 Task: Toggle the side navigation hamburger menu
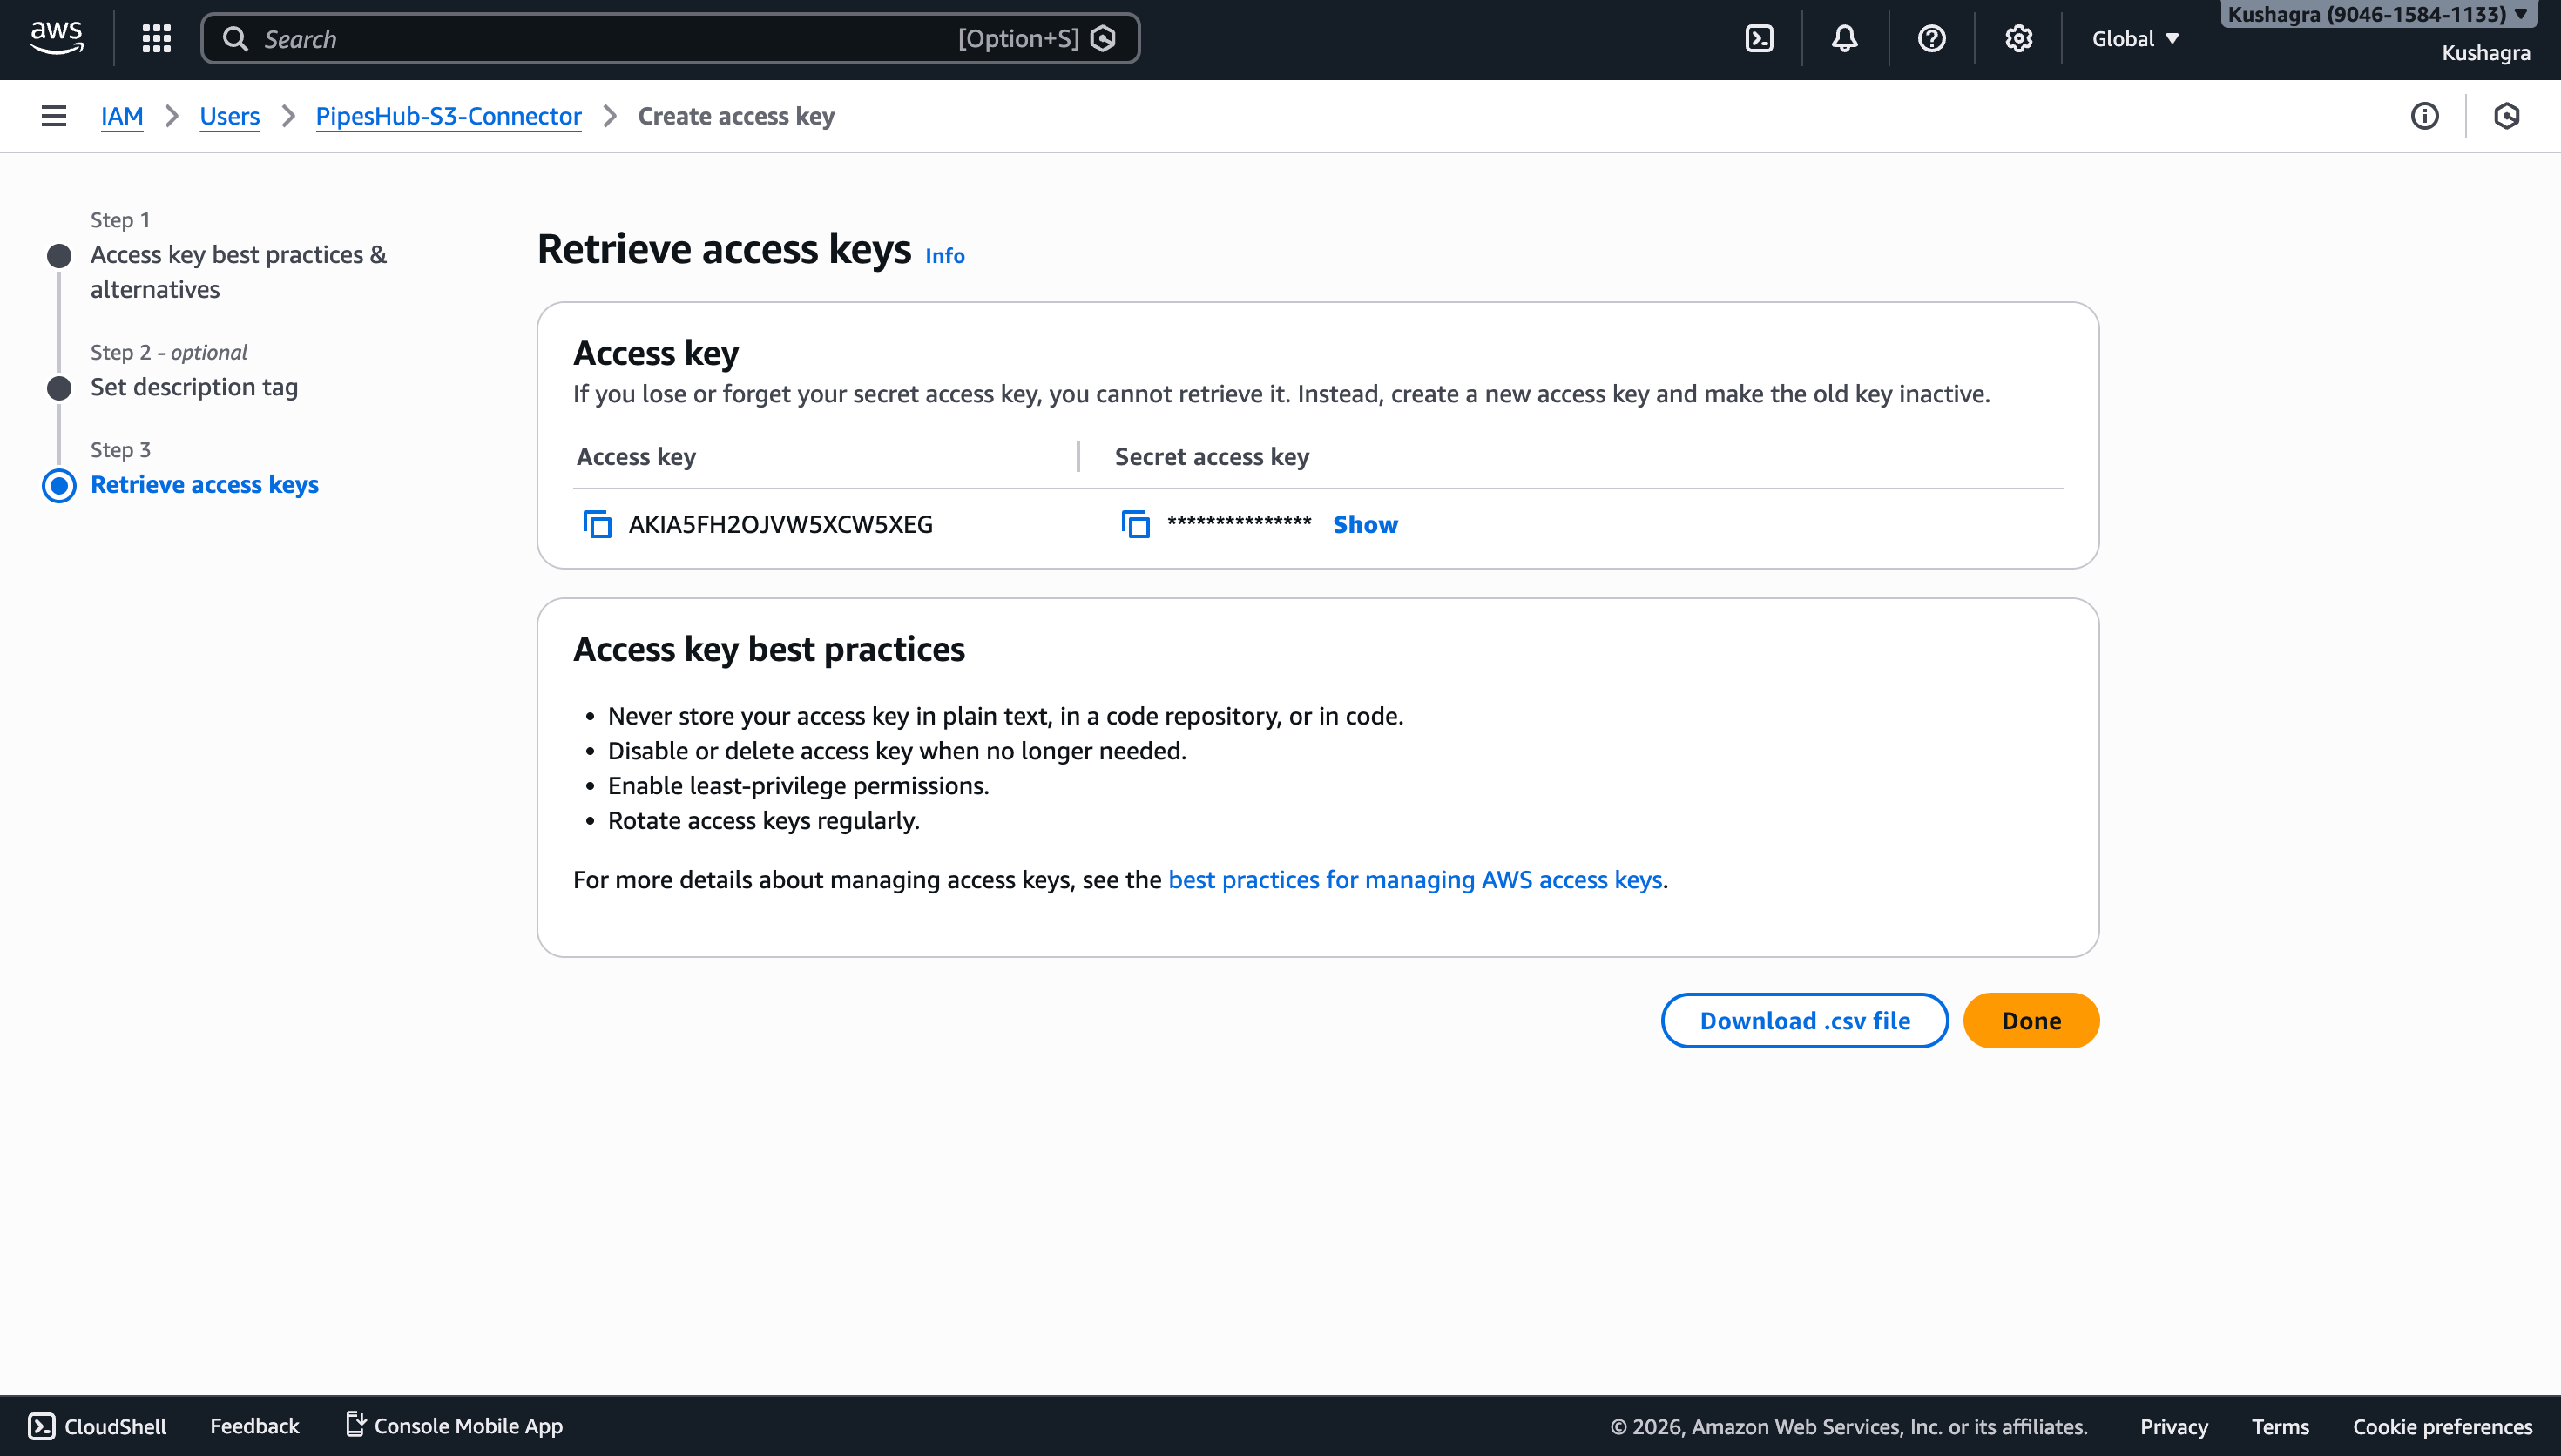click(x=54, y=116)
